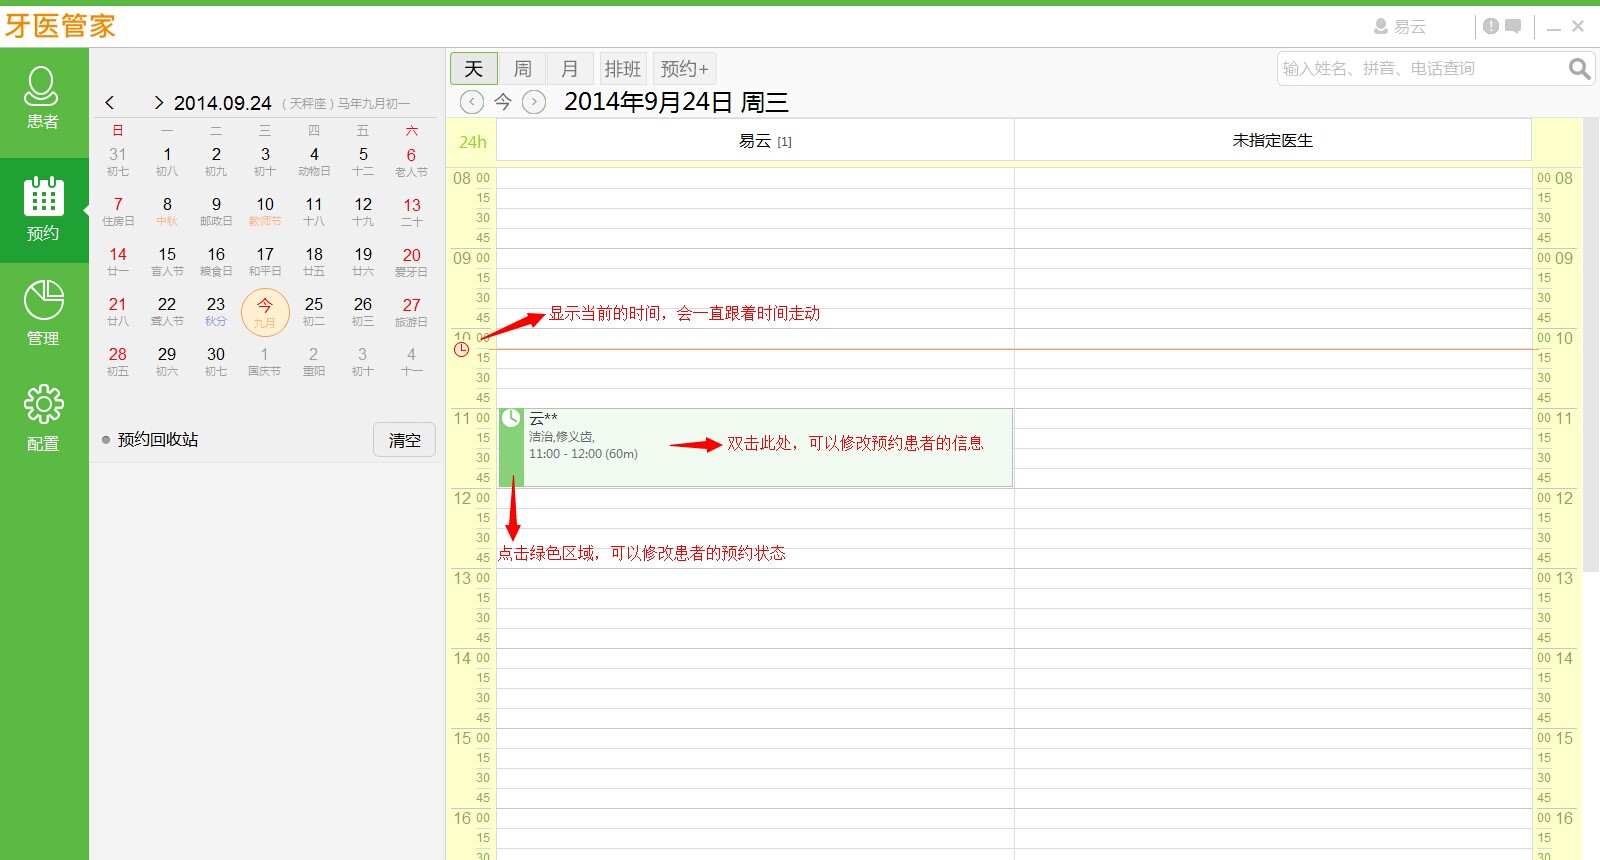Switch to 月 month view tab
1600x860 pixels.
point(570,69)
